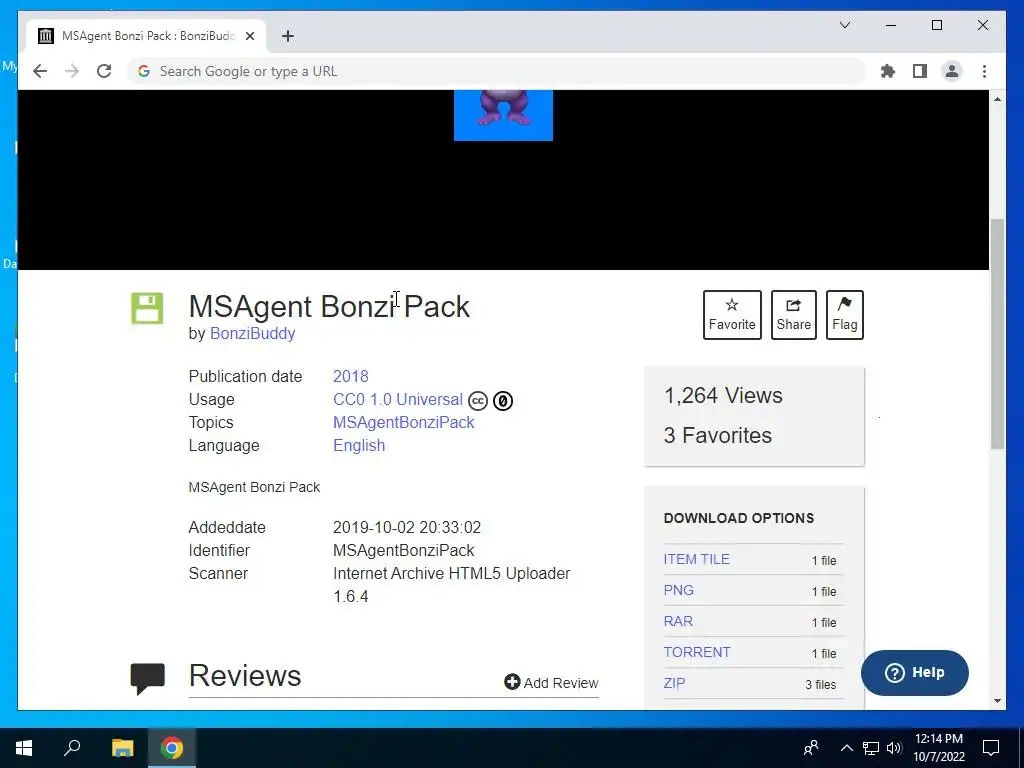Click the DOWNLOAD OPTIONS heading
1024x768 pixels.
(x=739, y=518)
